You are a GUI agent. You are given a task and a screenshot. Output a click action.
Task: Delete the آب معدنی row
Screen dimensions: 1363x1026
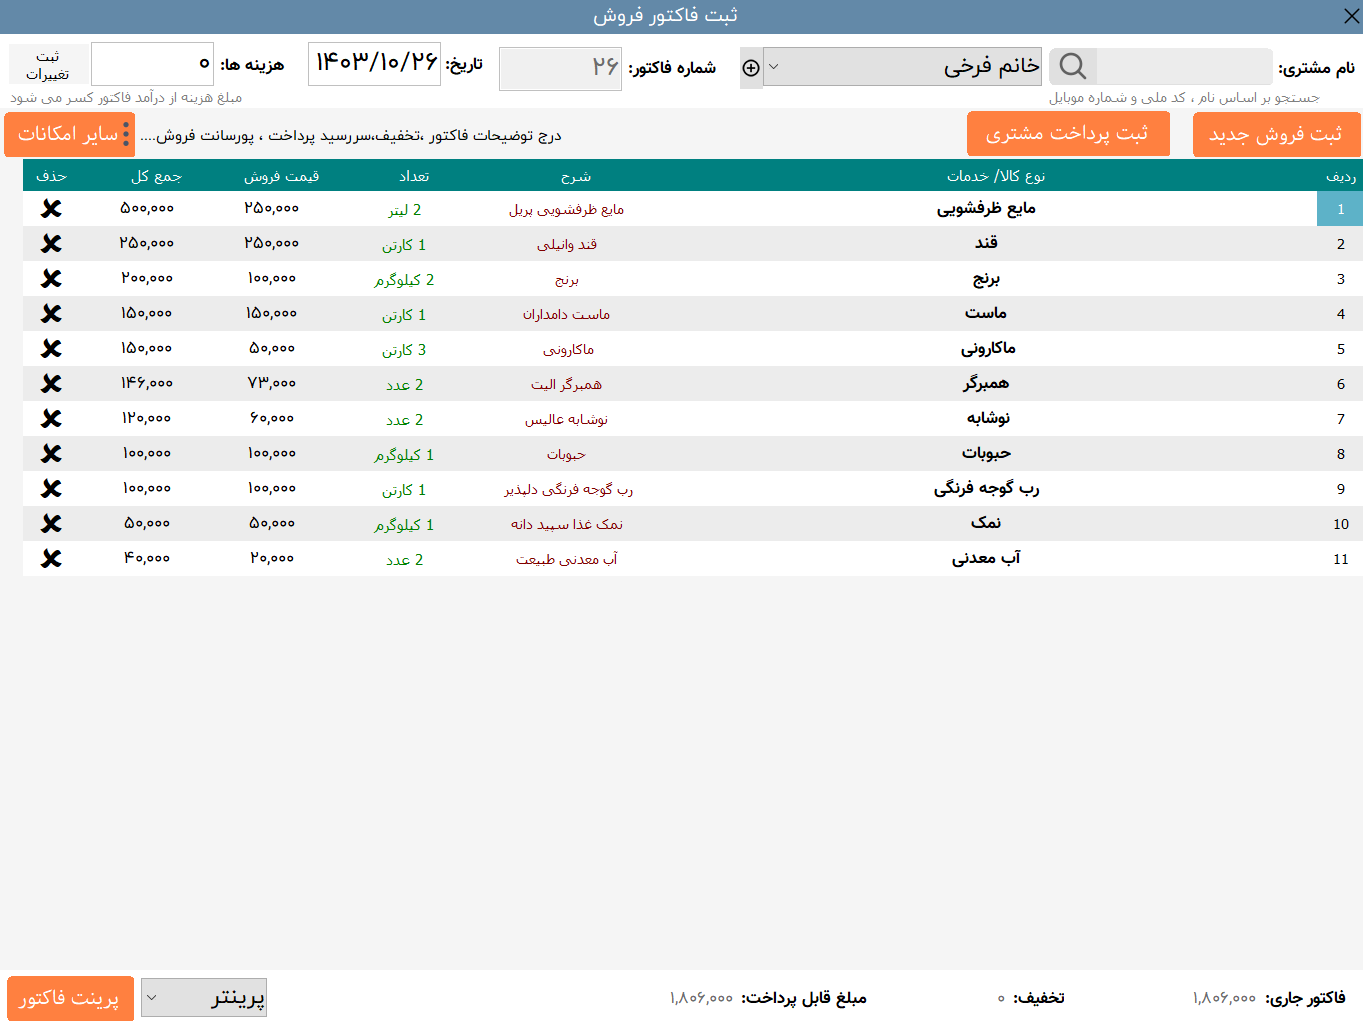[x=51, y=559]
